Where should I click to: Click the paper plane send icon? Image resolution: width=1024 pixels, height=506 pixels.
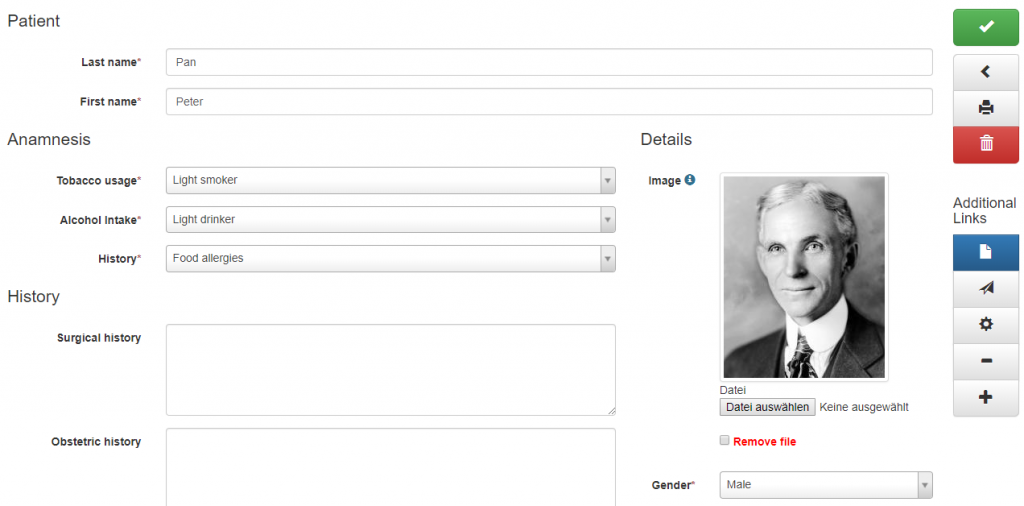tap(985, 289)
